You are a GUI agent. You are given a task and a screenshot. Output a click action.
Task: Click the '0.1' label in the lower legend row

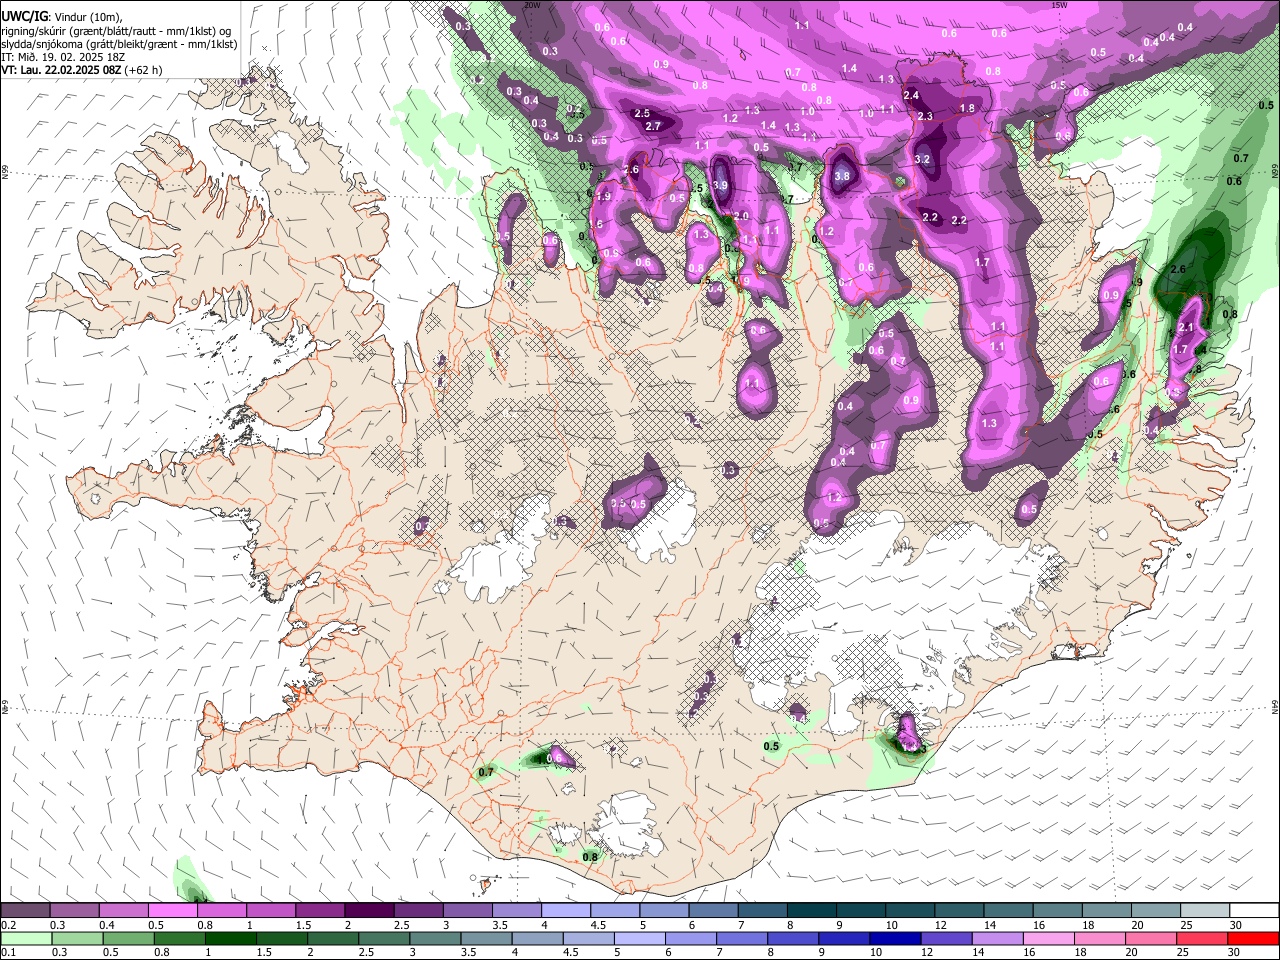(7, 952)
